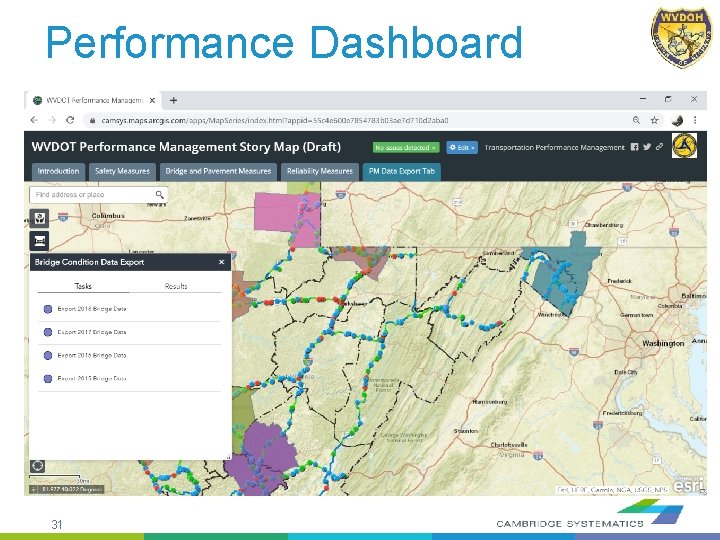
Task: Select the PM Data Export Tab
Action: click(x=402, y=171)
